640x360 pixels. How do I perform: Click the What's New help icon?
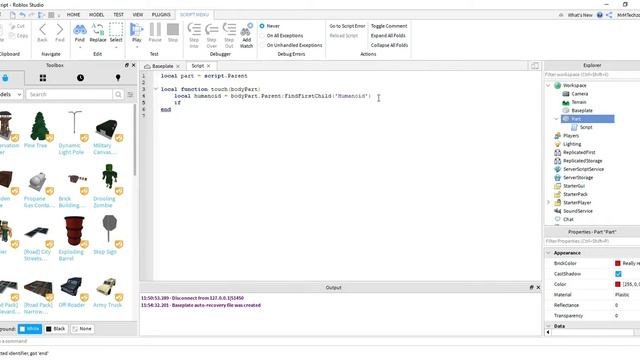pos(600,15)
